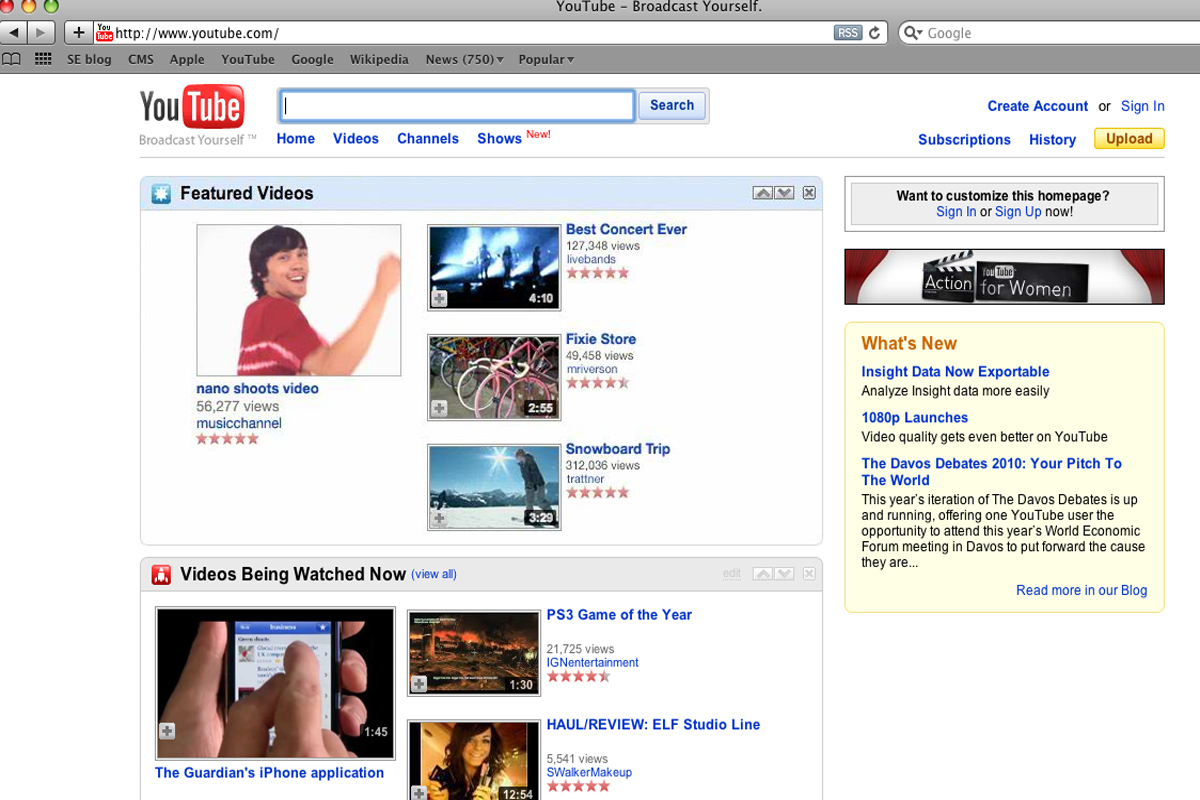Move Videos Being Watched Now module up
This screenshot has width=1200, height=800.
click(x=763, y=574)
